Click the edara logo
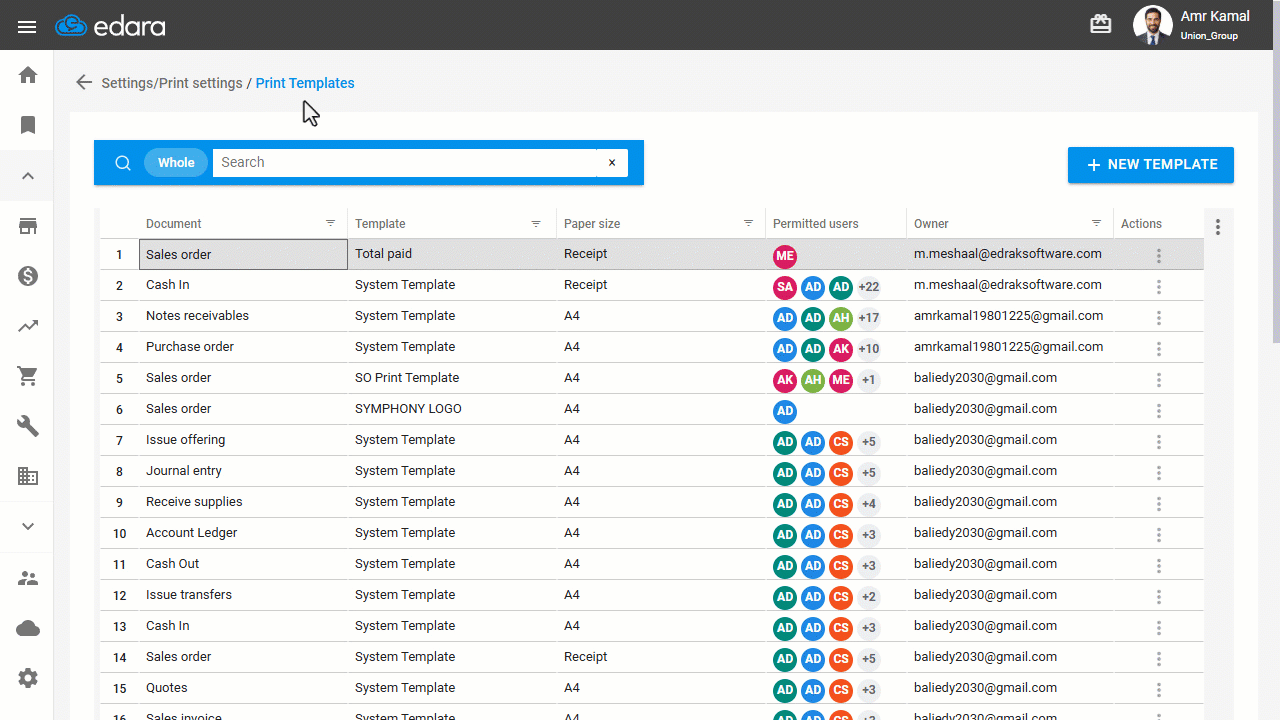This screenshot has height=720, width=1280. click(x=110, y=26)
